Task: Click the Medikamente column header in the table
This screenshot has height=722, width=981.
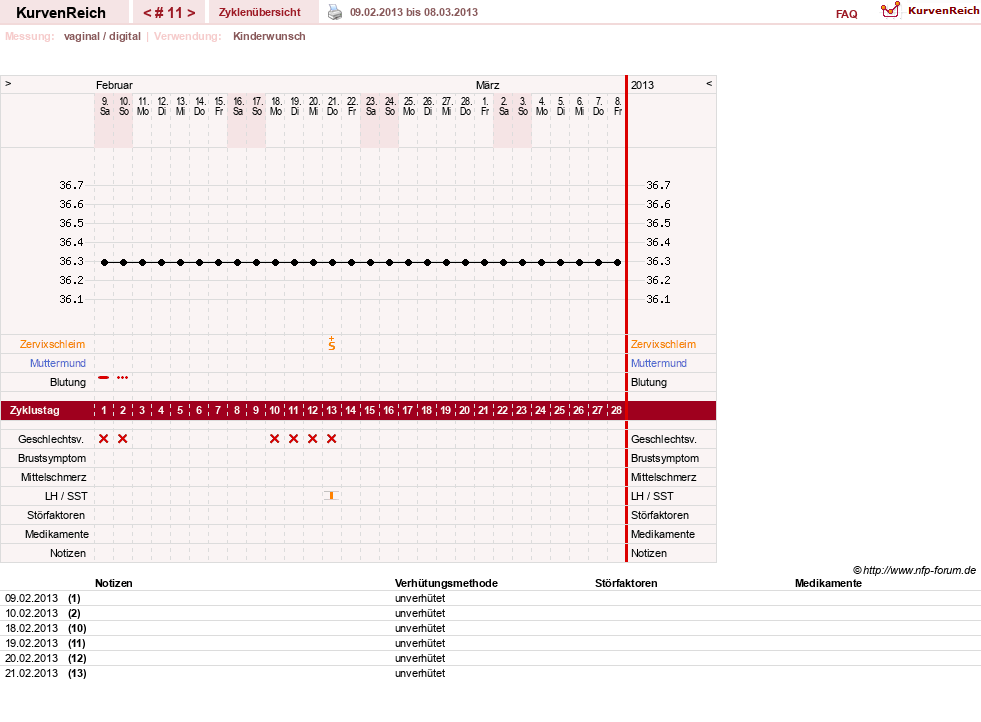Action: [828, 583]
